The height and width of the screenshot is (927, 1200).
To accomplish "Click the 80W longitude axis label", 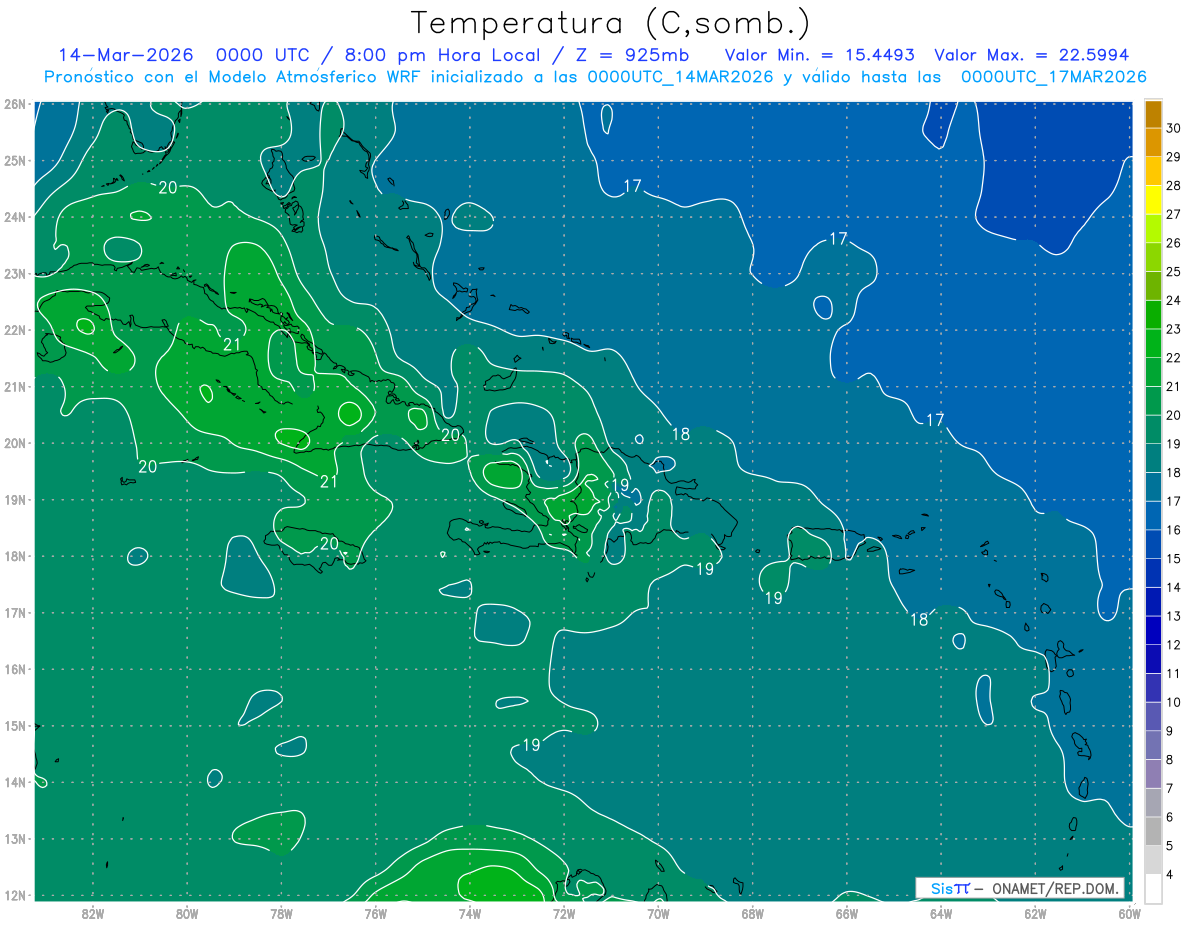I will click(187, 913).
